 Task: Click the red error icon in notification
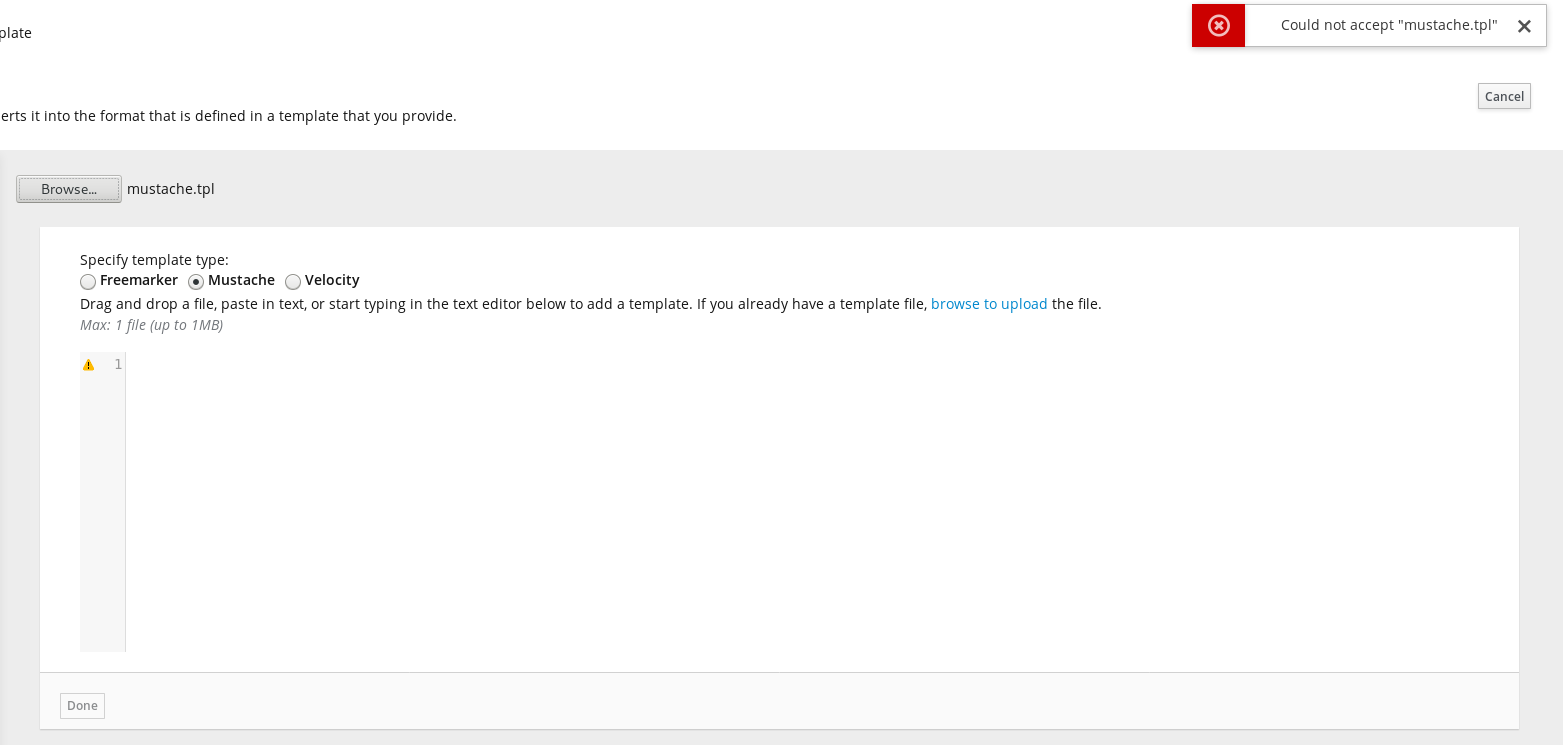tap(1218, 26)
